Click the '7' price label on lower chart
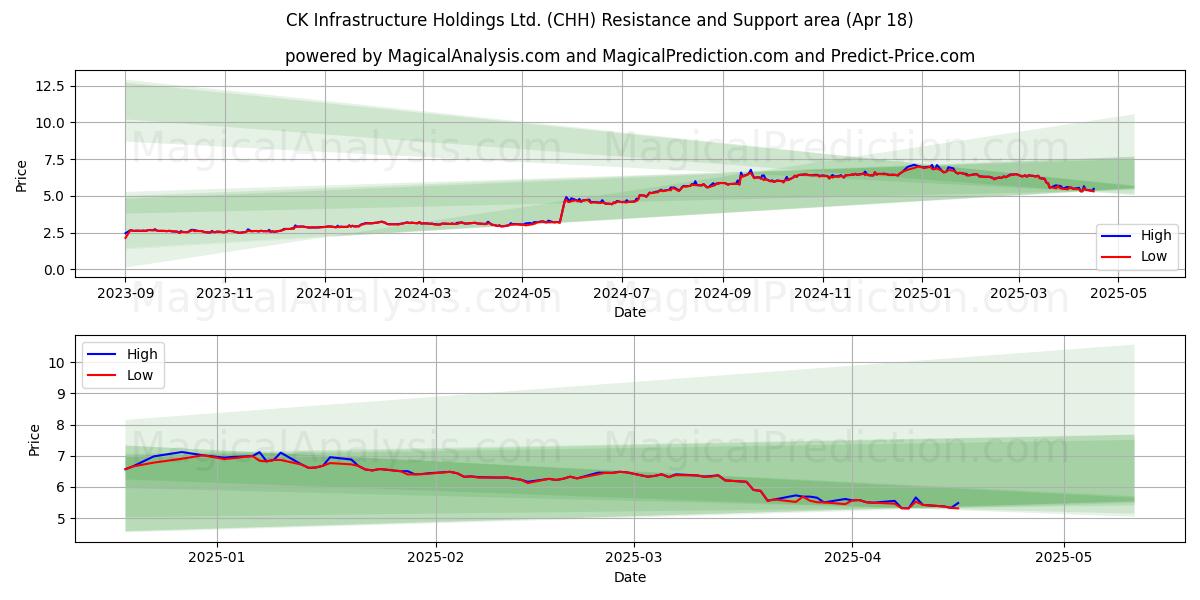Screen dimensions: 1200x600 point(63,456)
